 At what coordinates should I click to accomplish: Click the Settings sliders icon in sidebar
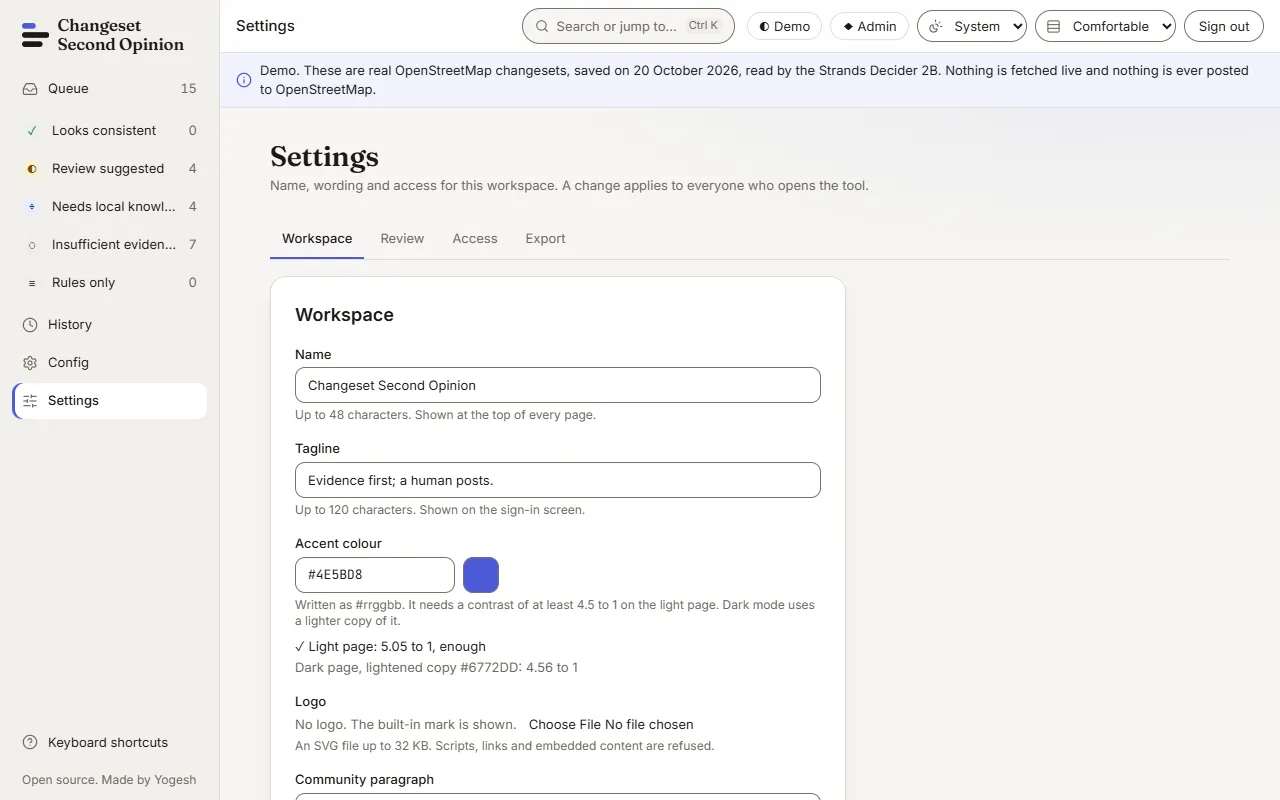(x=30, y=401)
